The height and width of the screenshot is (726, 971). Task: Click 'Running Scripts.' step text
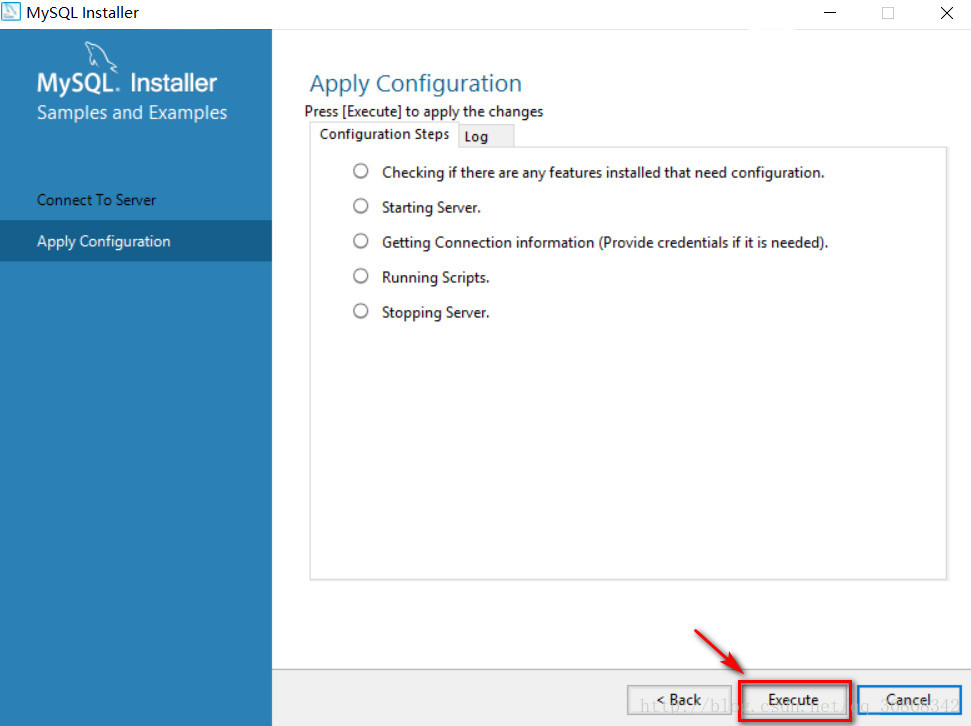click(x=435, y=278)
